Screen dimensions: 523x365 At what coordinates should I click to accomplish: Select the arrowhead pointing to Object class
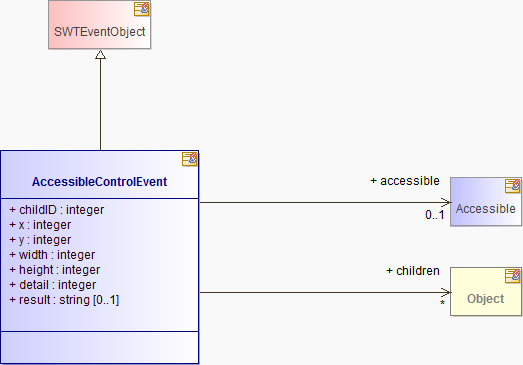pyautogui.click(x=446, y=292)
